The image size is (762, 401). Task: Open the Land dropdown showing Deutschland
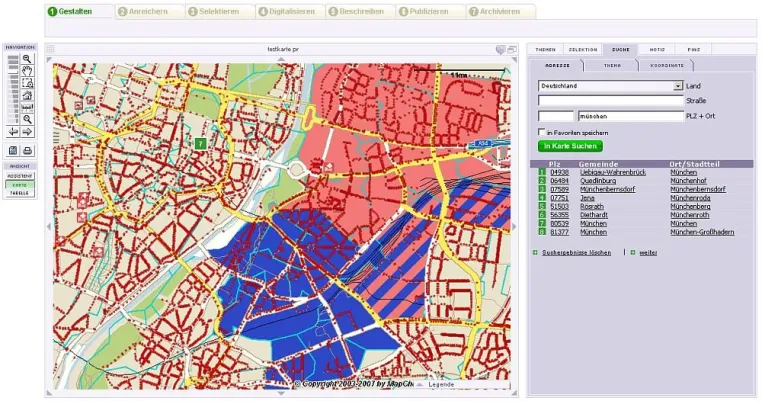click(610, 86)
